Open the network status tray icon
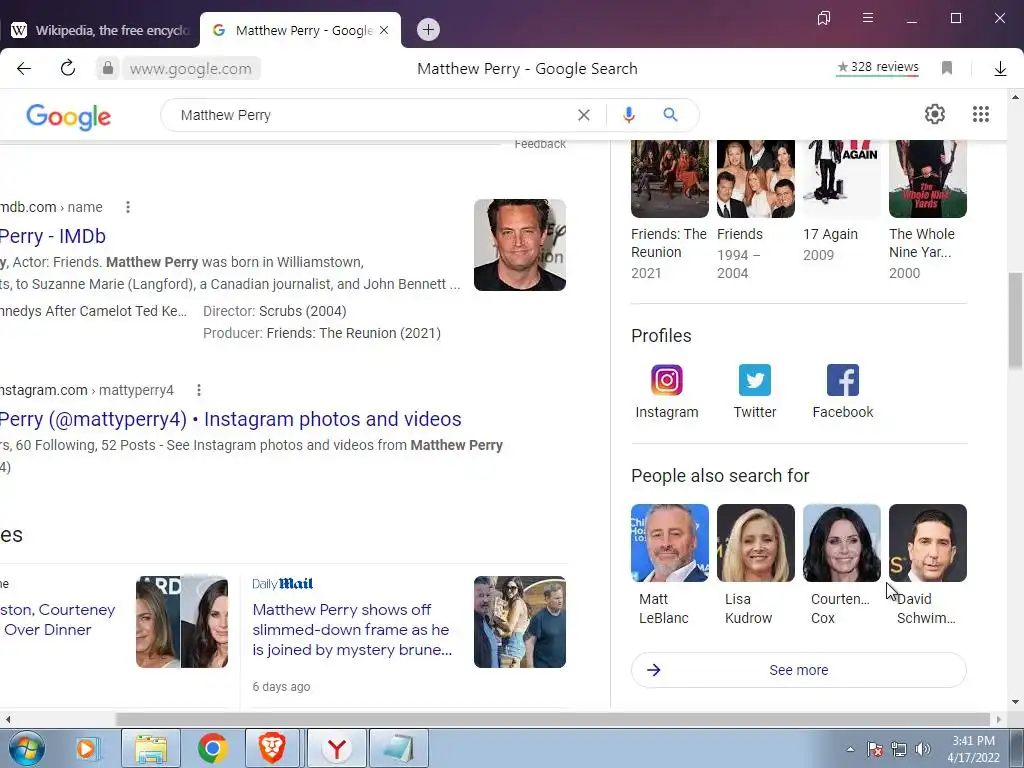This screenshot has height=768, width=1024. (x=899, y=749)
